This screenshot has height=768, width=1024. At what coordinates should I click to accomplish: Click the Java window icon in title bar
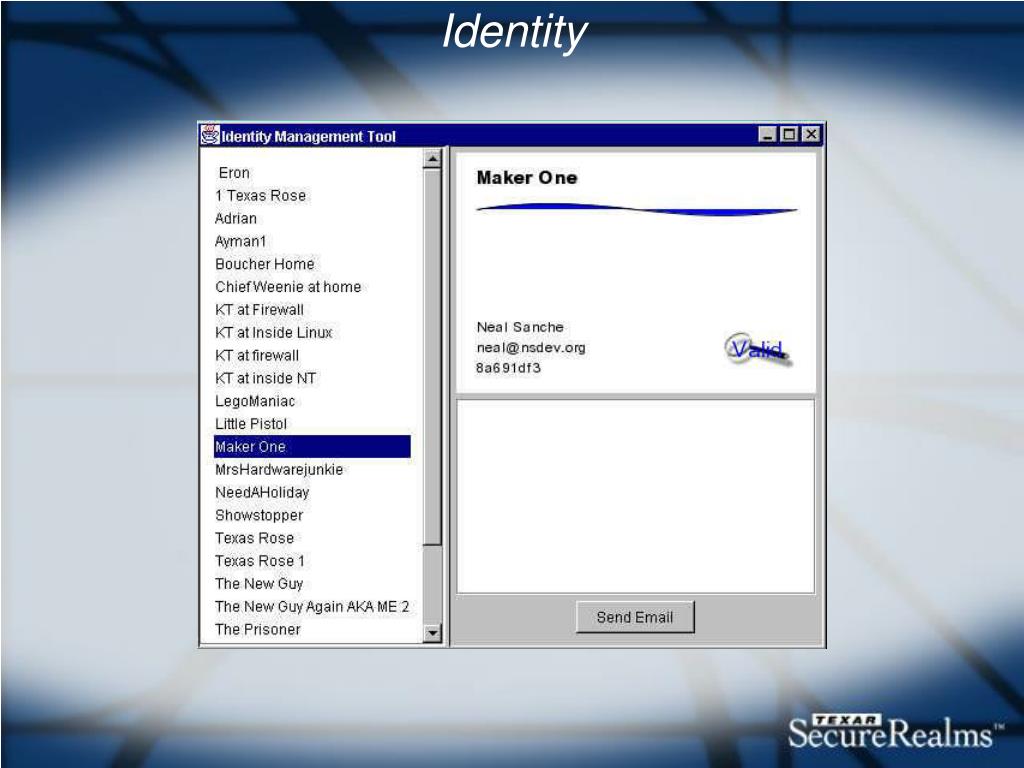click(x=210, y=135)
